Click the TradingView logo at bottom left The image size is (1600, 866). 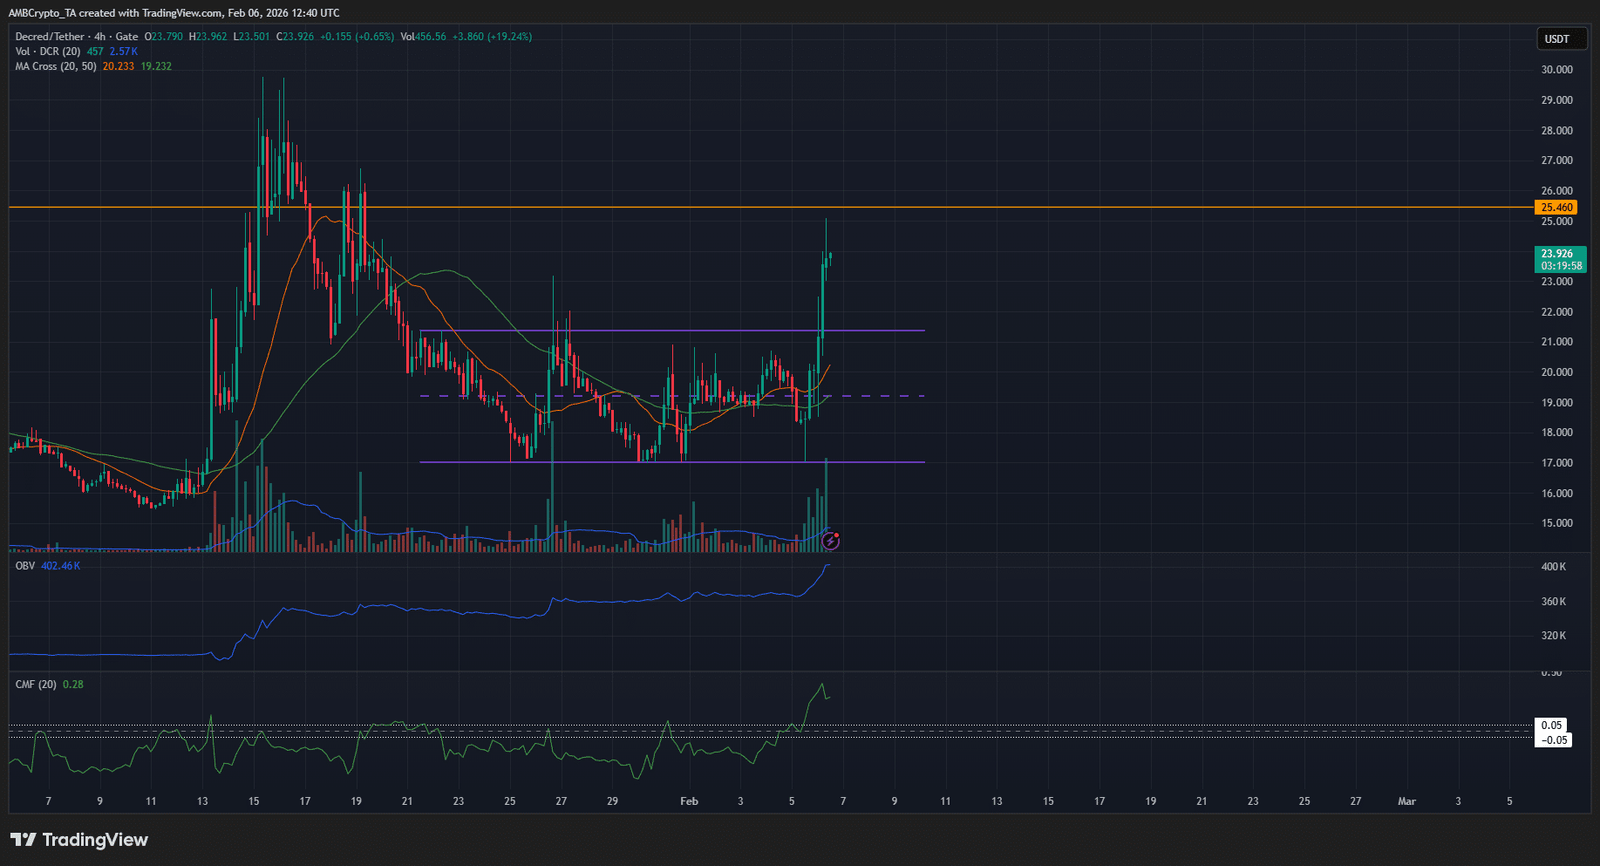79,840
